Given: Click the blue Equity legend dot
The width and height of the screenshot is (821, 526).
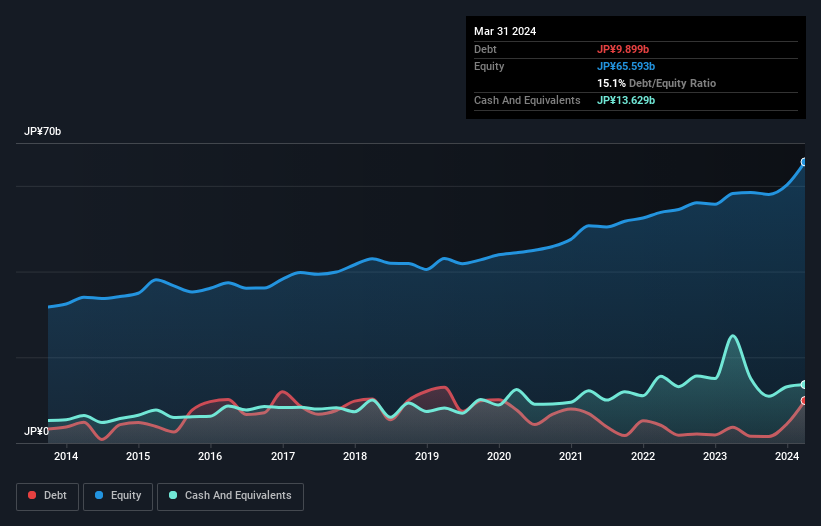Looking at the screenshot, I should [x=100, y=496].
